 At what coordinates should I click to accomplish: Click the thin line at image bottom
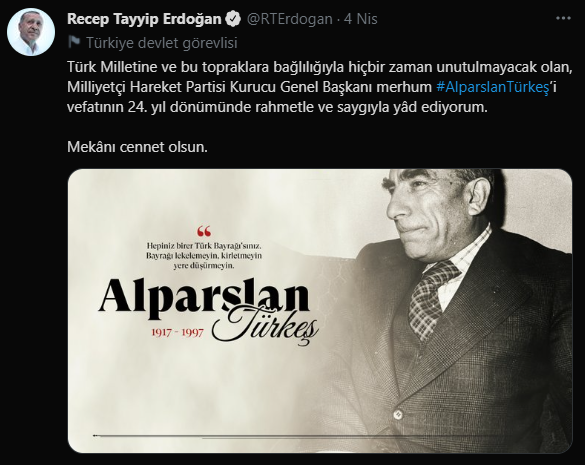[295, 436]
